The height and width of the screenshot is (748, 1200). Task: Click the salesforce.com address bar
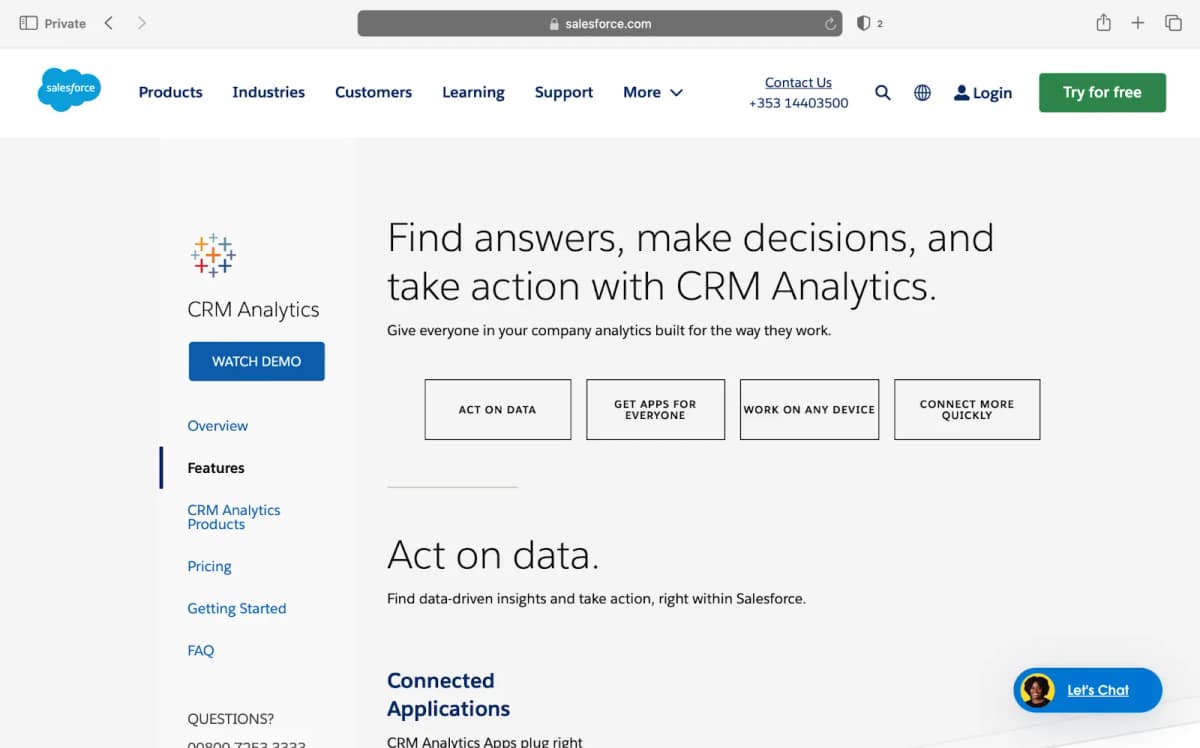pyautogui.click(x=600, y=24)
